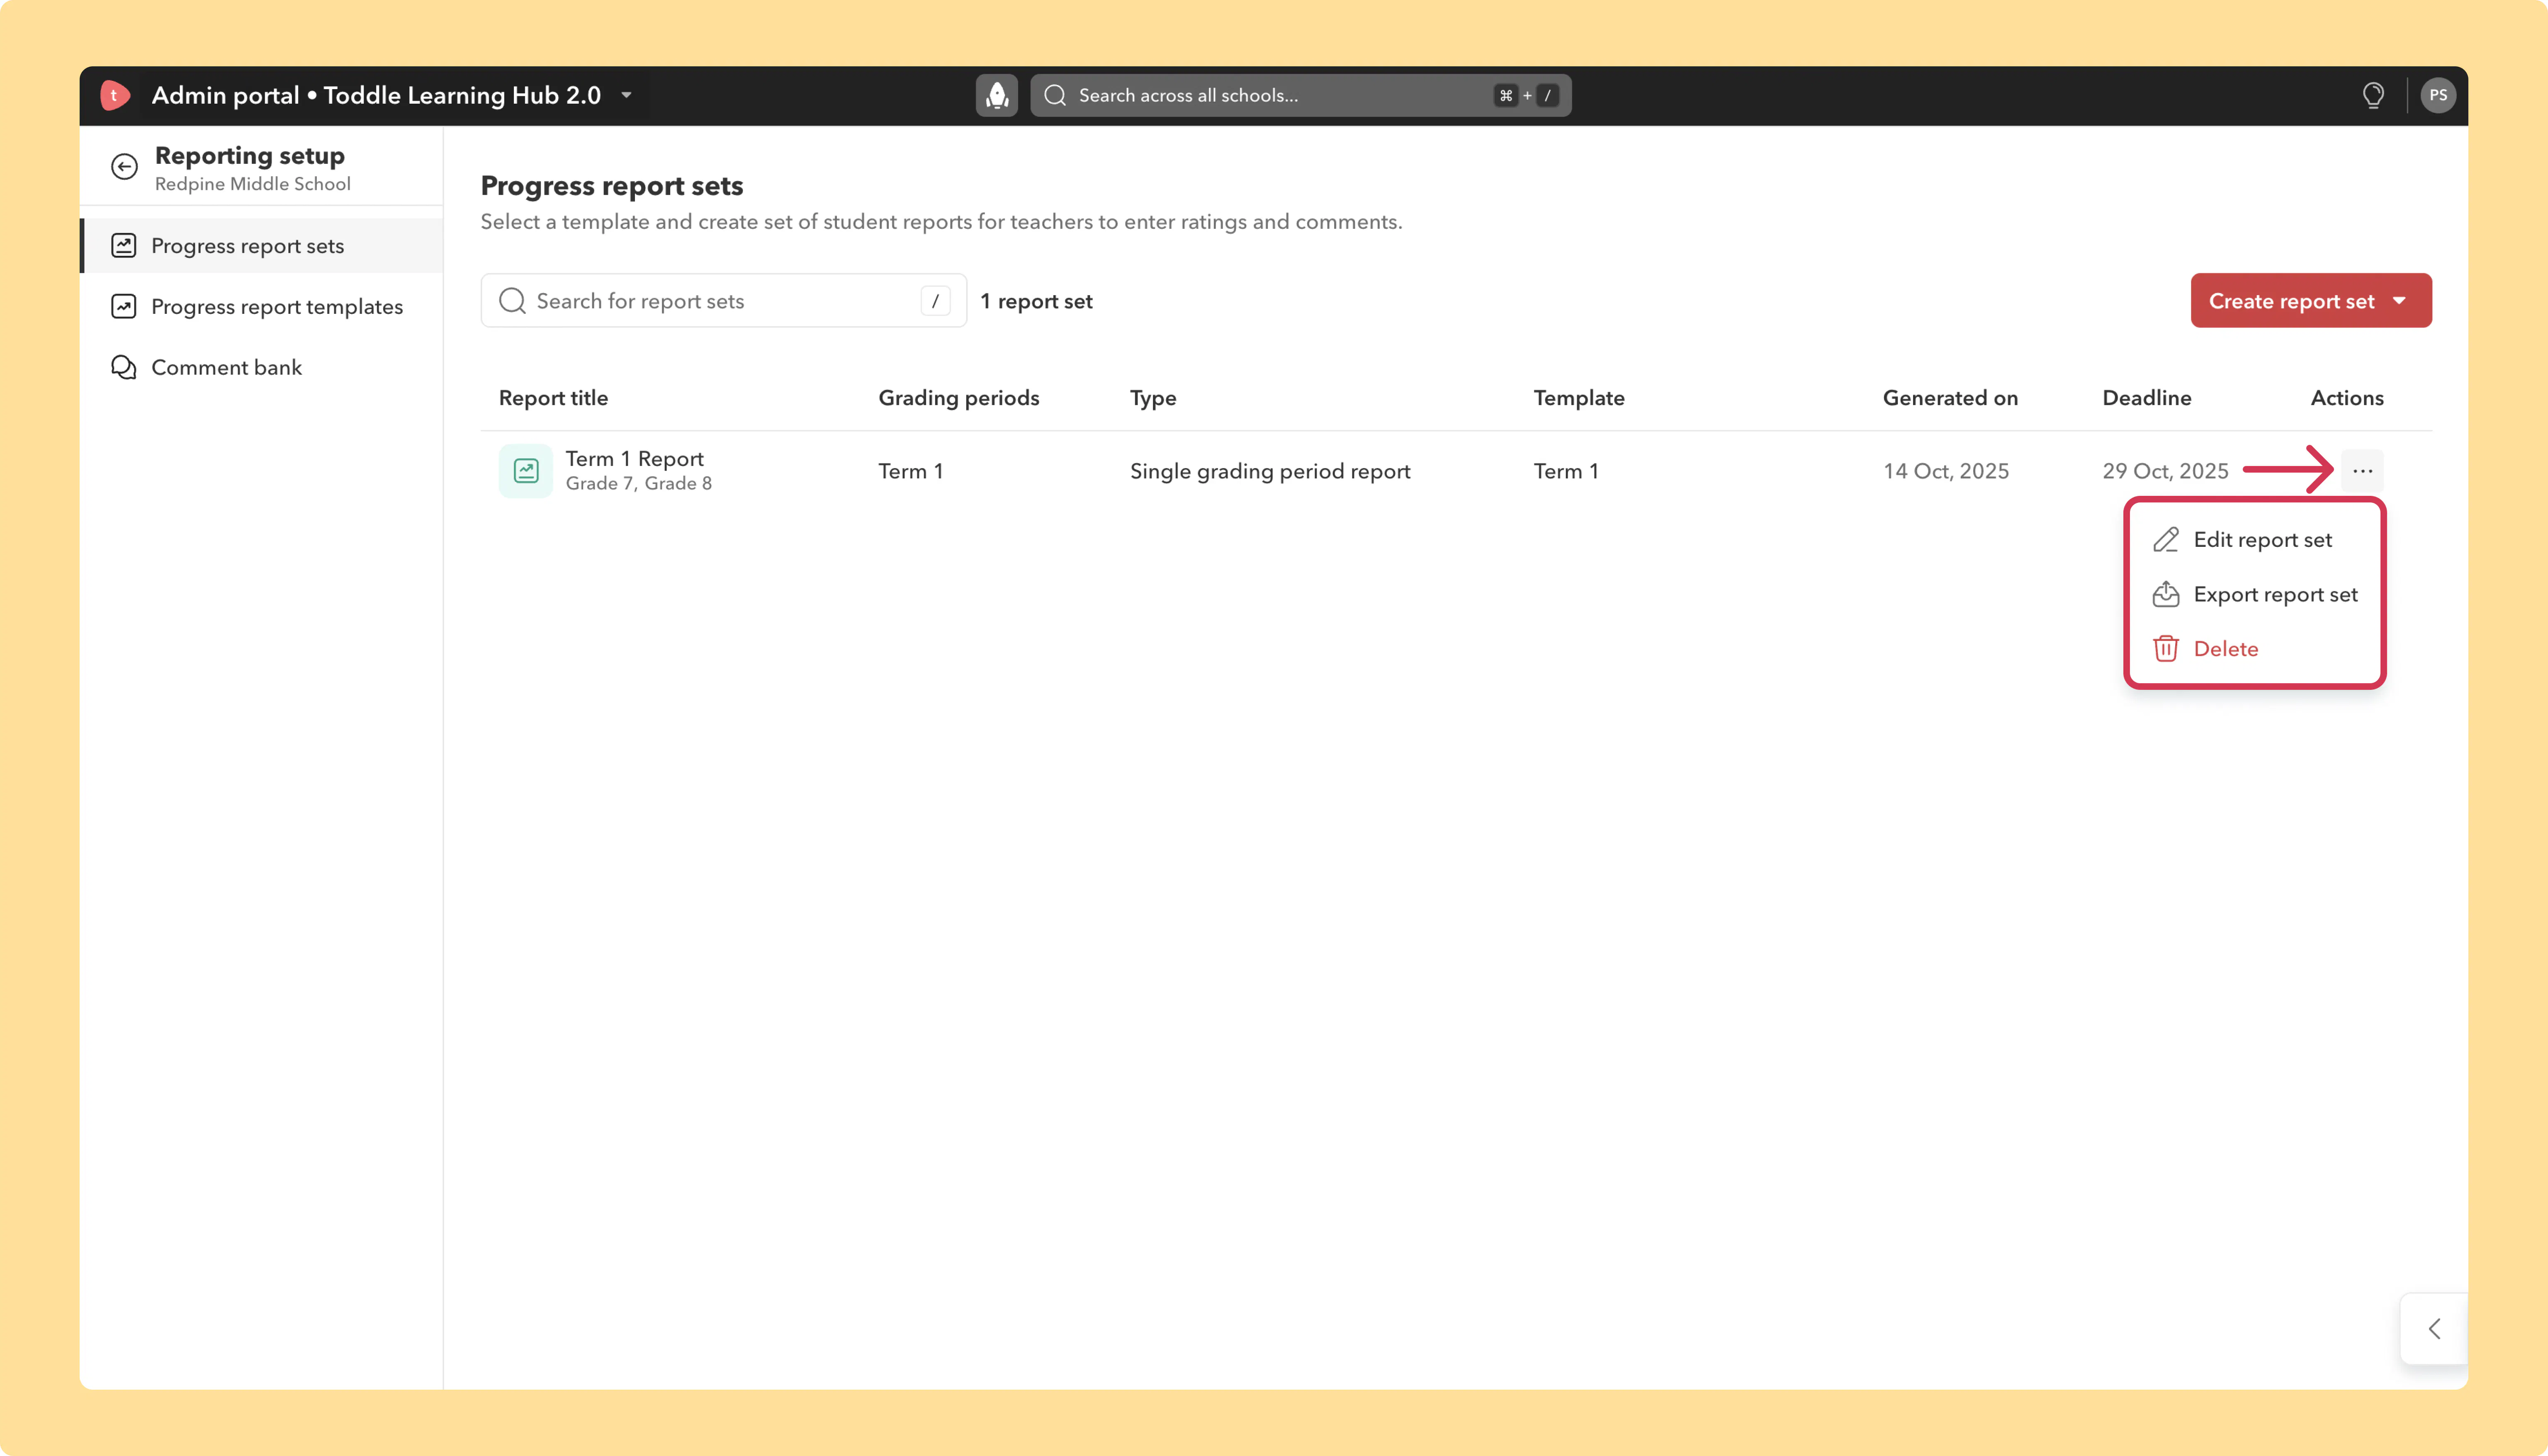Click the Progress report sets sidebar icon
Viewport: 2548px width, 1456px height.
124,246
